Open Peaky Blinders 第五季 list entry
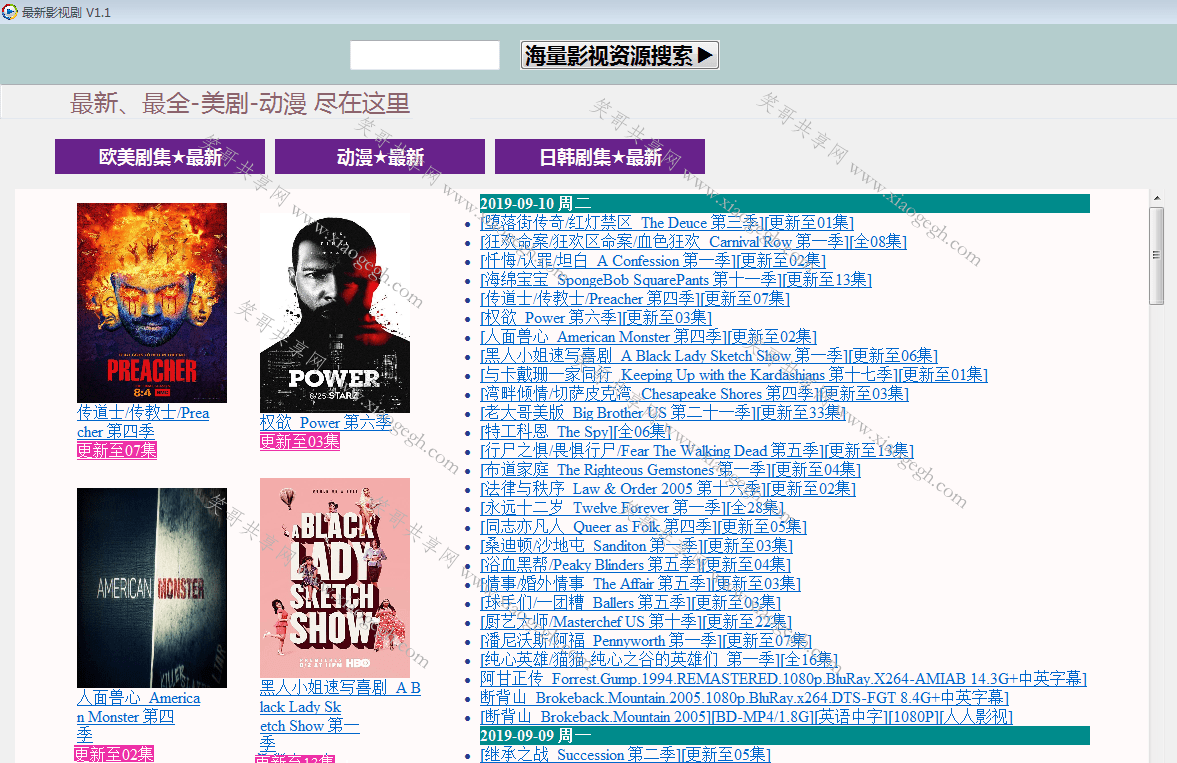This screenshot has width=1177, height=763. [x=636, y=565]
